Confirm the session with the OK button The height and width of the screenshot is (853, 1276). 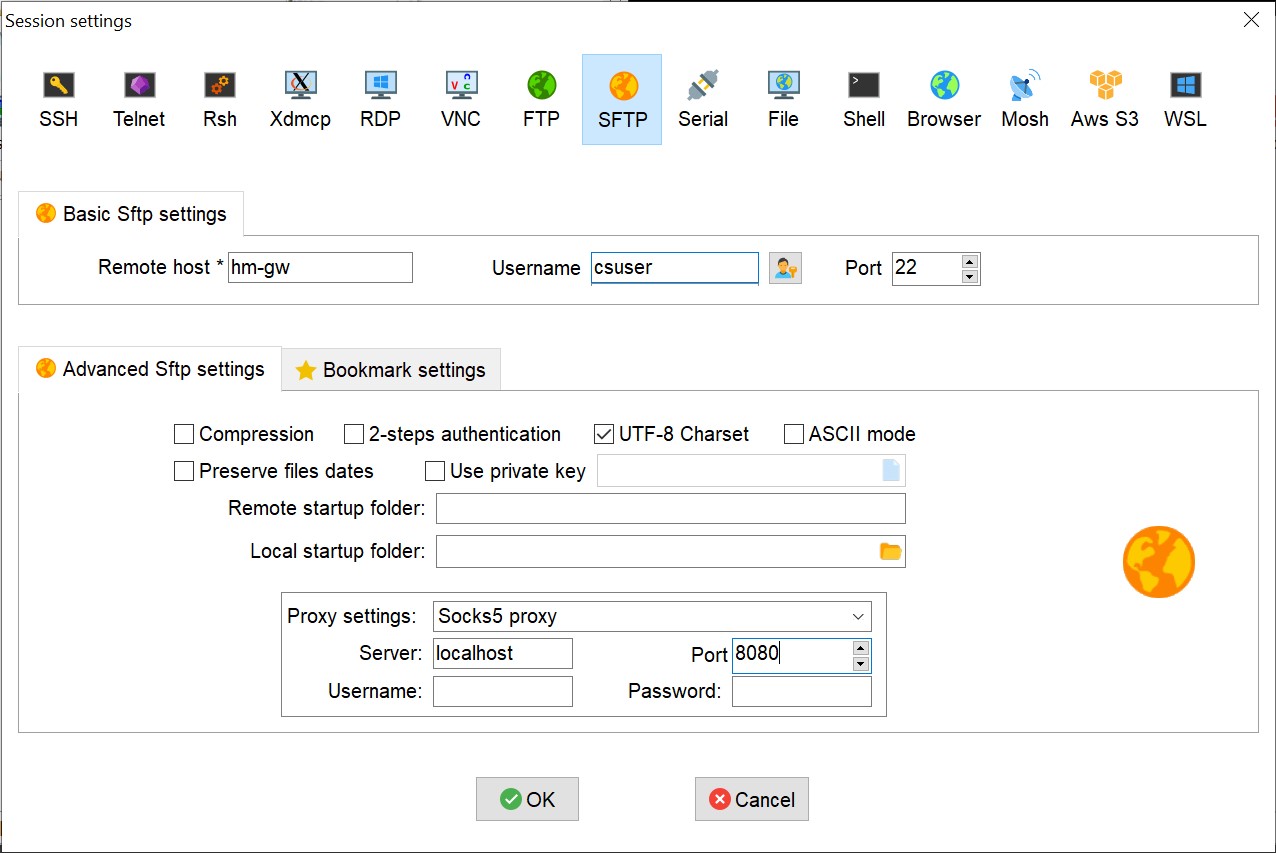[527, 799]
